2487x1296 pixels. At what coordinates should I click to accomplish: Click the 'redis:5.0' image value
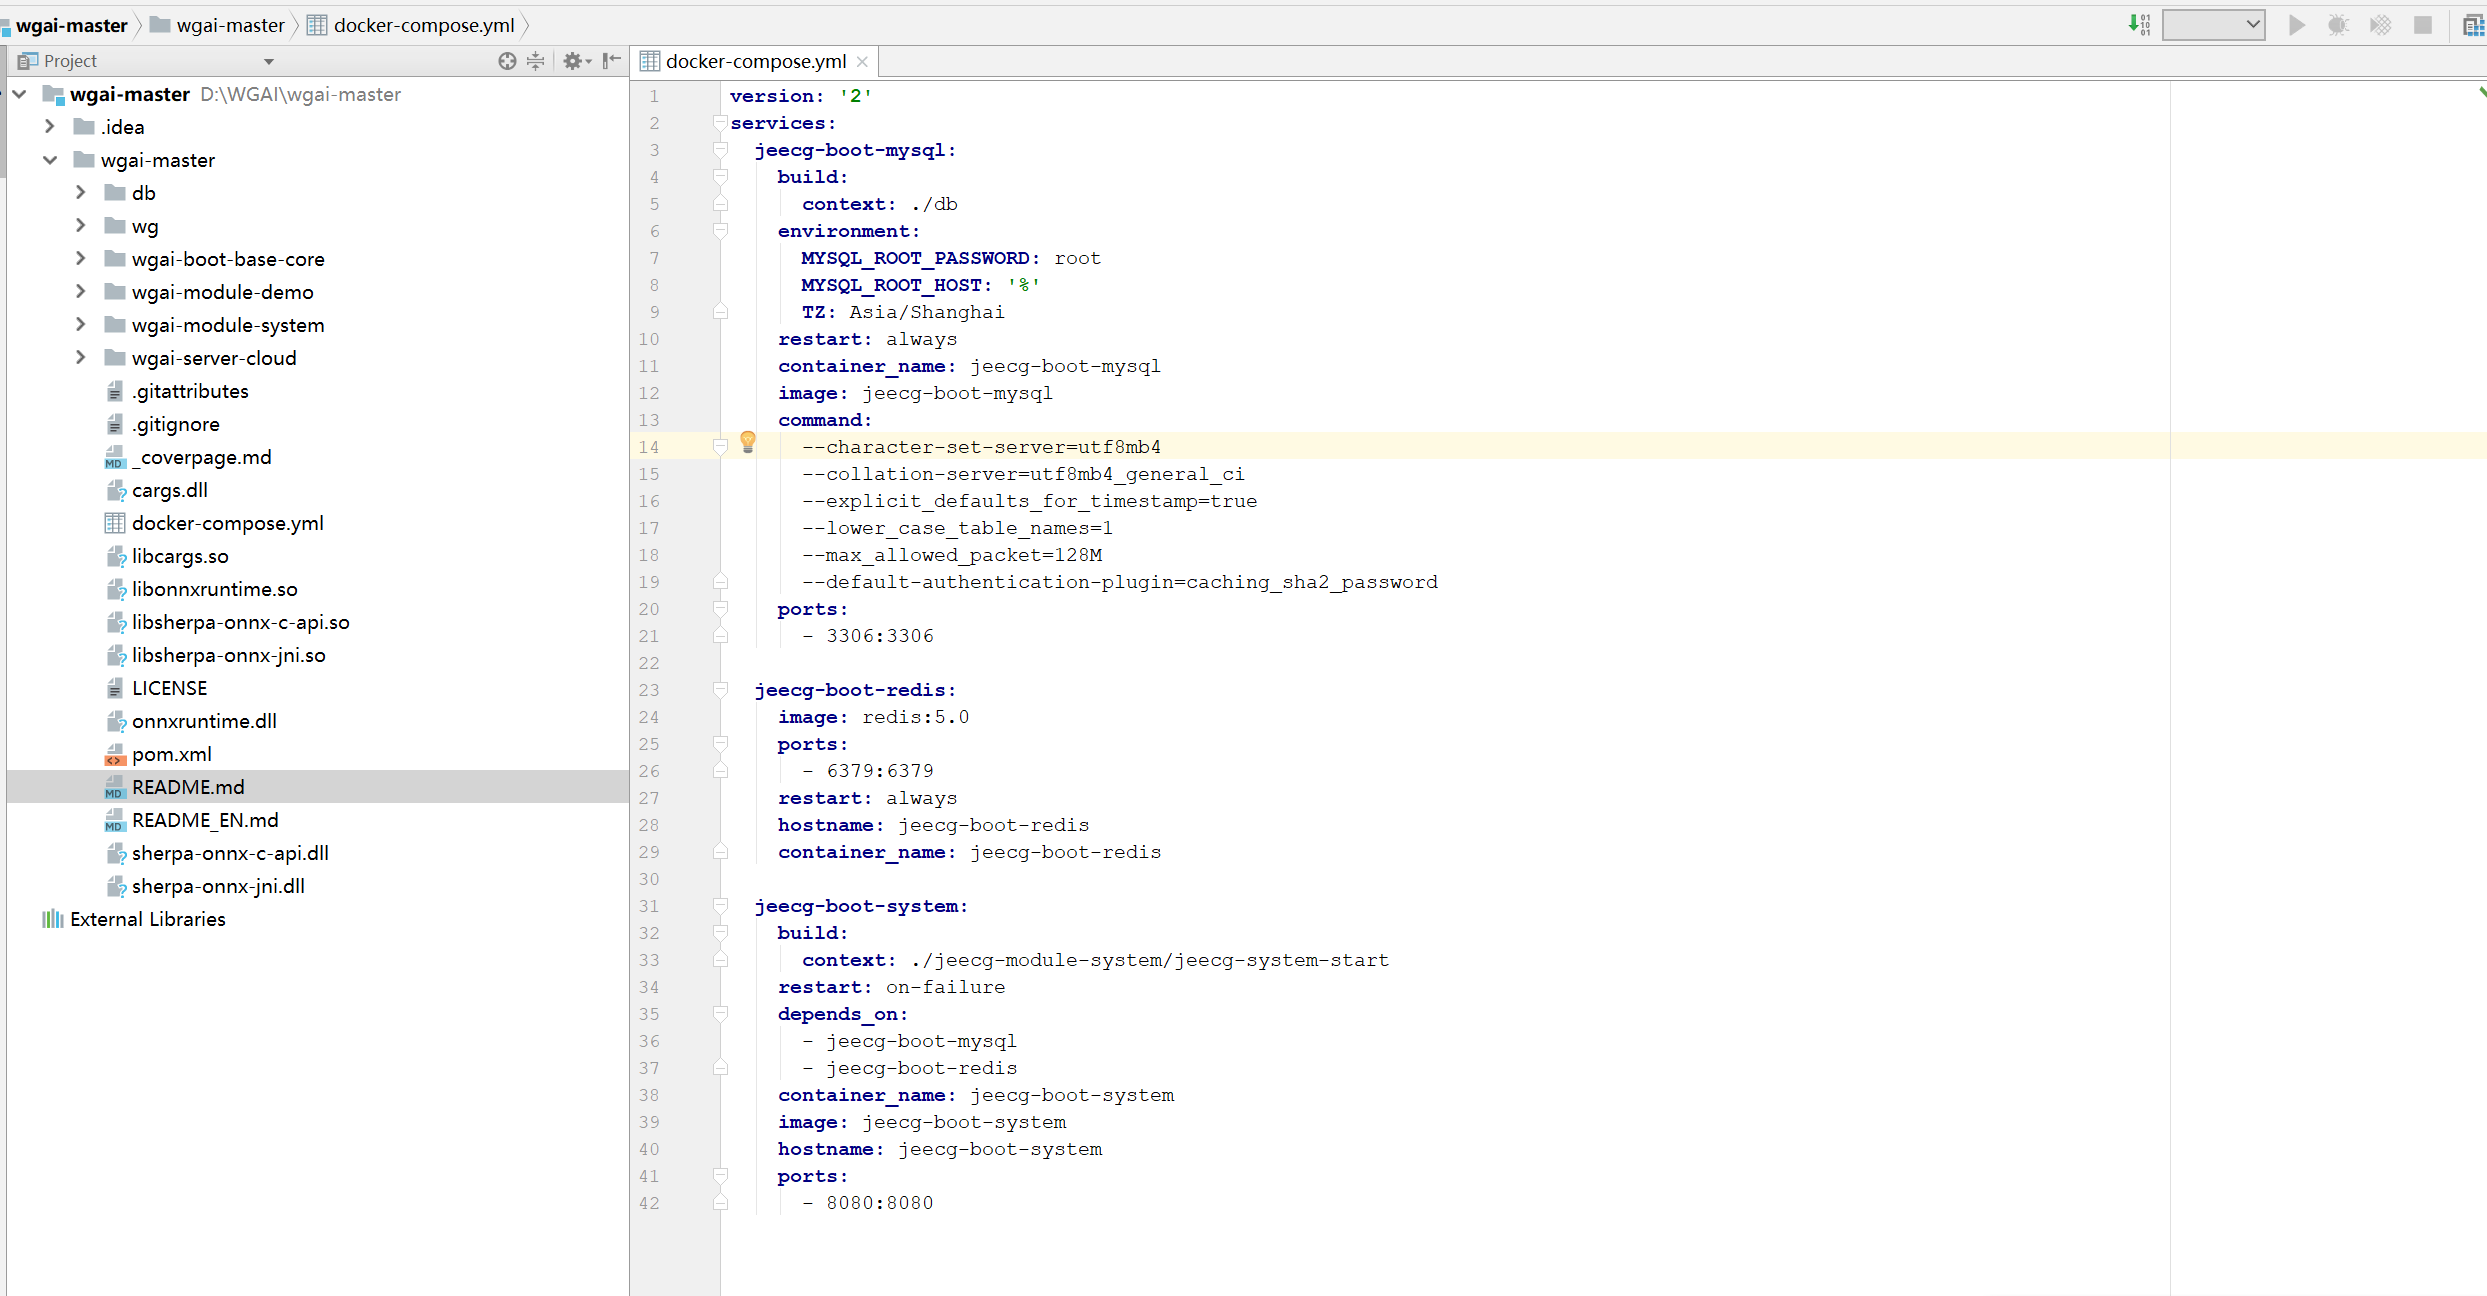pos(915,717)
